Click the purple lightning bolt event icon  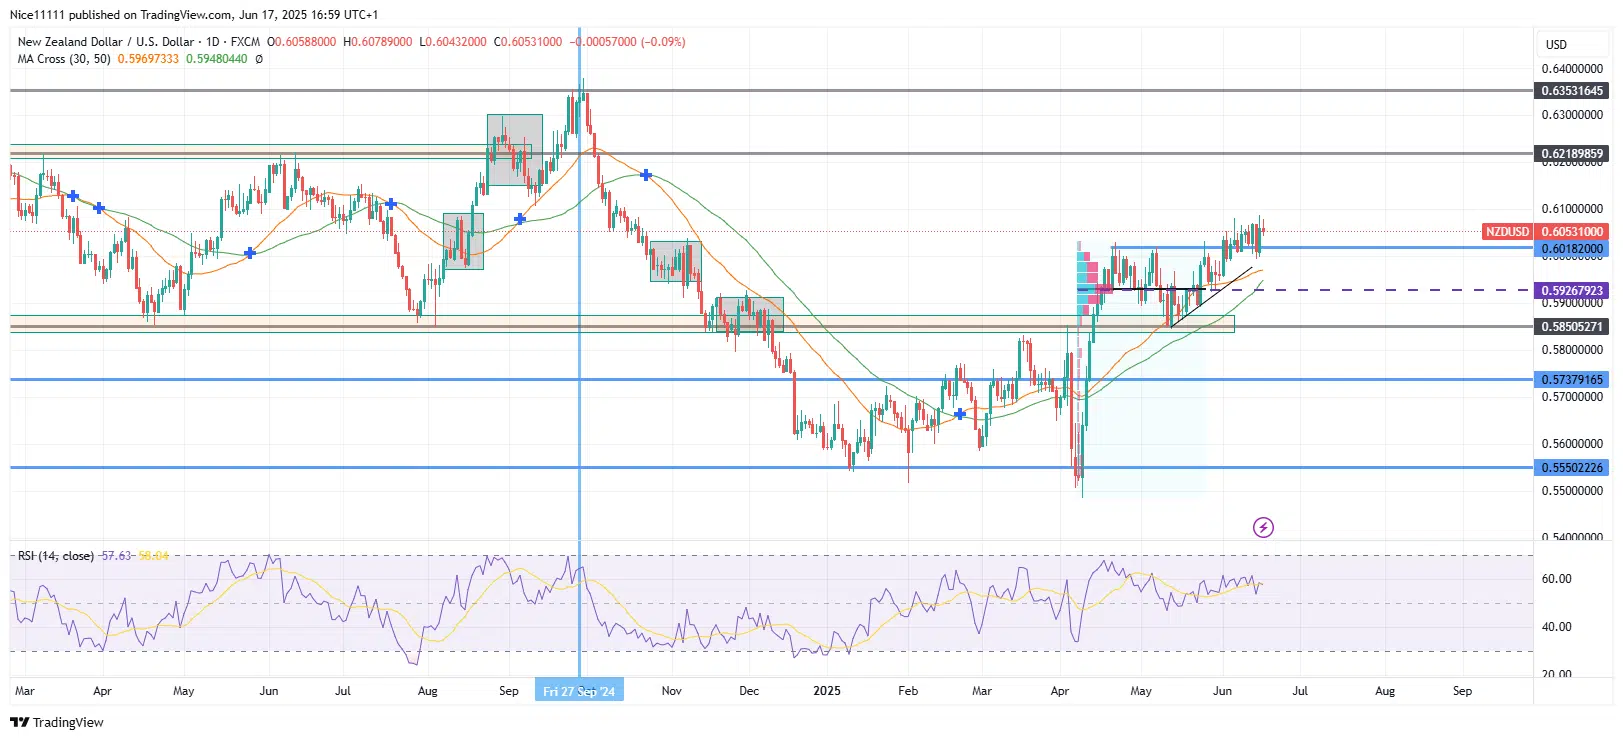click(x=1263, y=527)
